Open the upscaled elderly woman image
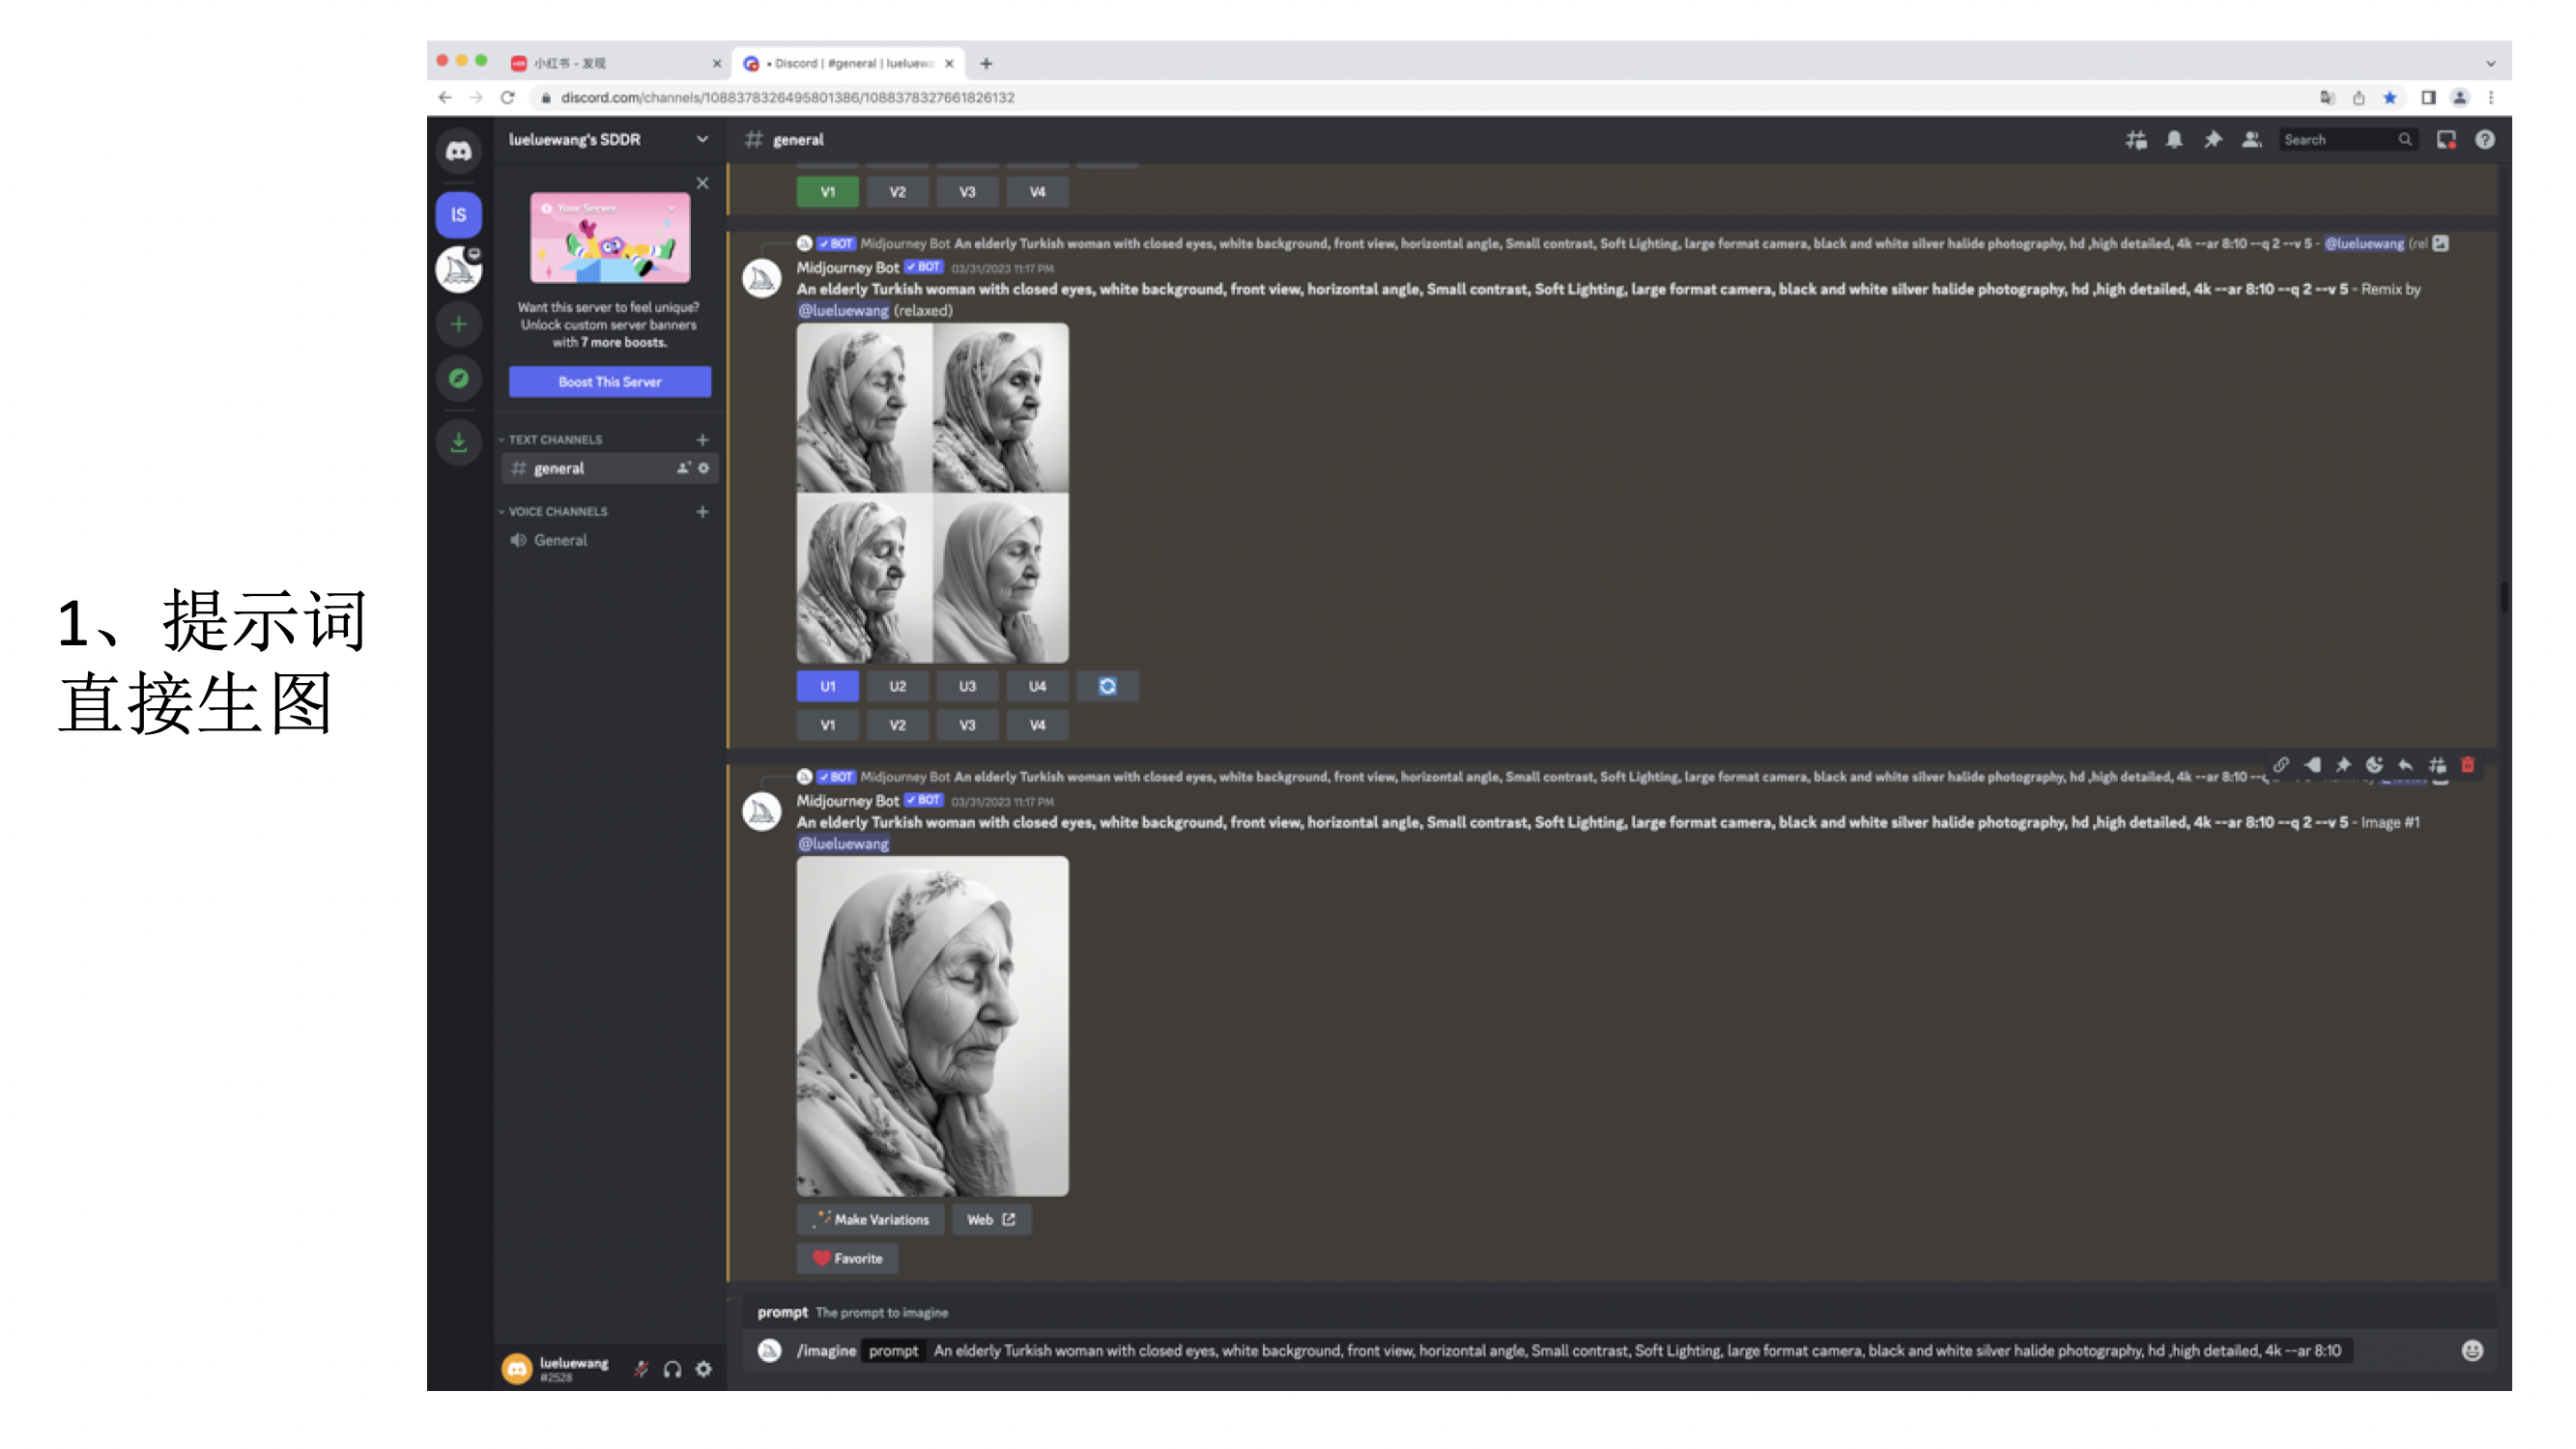Viewport: 2576px width, 1449px height. (x=932, y=1025)
